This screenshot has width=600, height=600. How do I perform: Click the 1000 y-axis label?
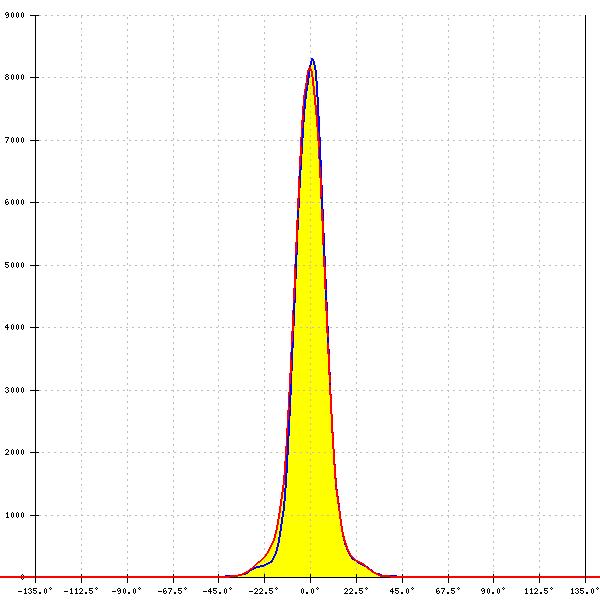click(14, 515)
